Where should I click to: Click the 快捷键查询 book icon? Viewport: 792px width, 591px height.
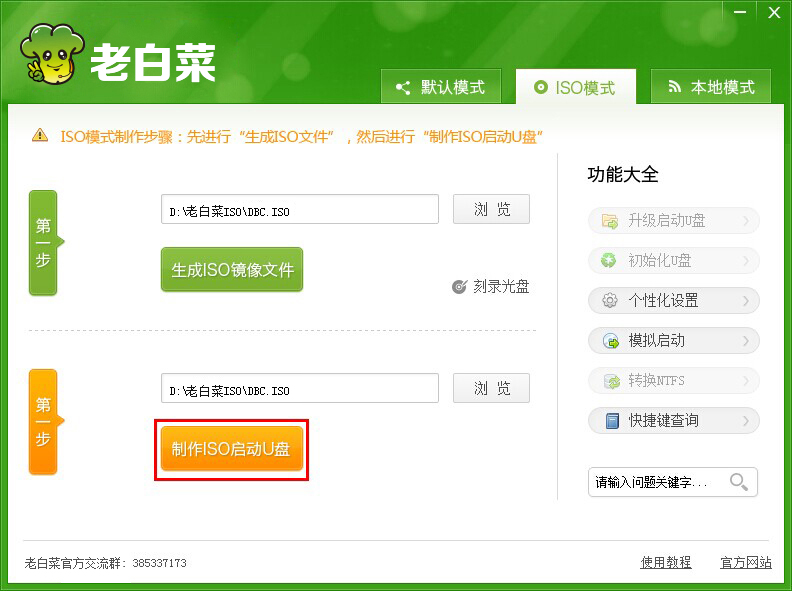612,421
